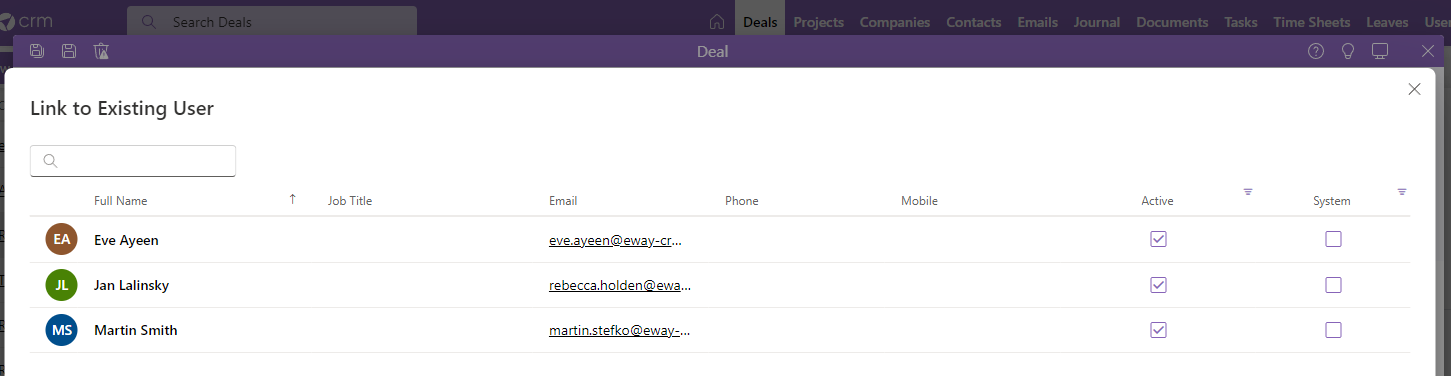Viewport: 1451px width, 376px height.
Task: Click the Save and Close icon in Deal toolbar
Action: pos(37,51)
